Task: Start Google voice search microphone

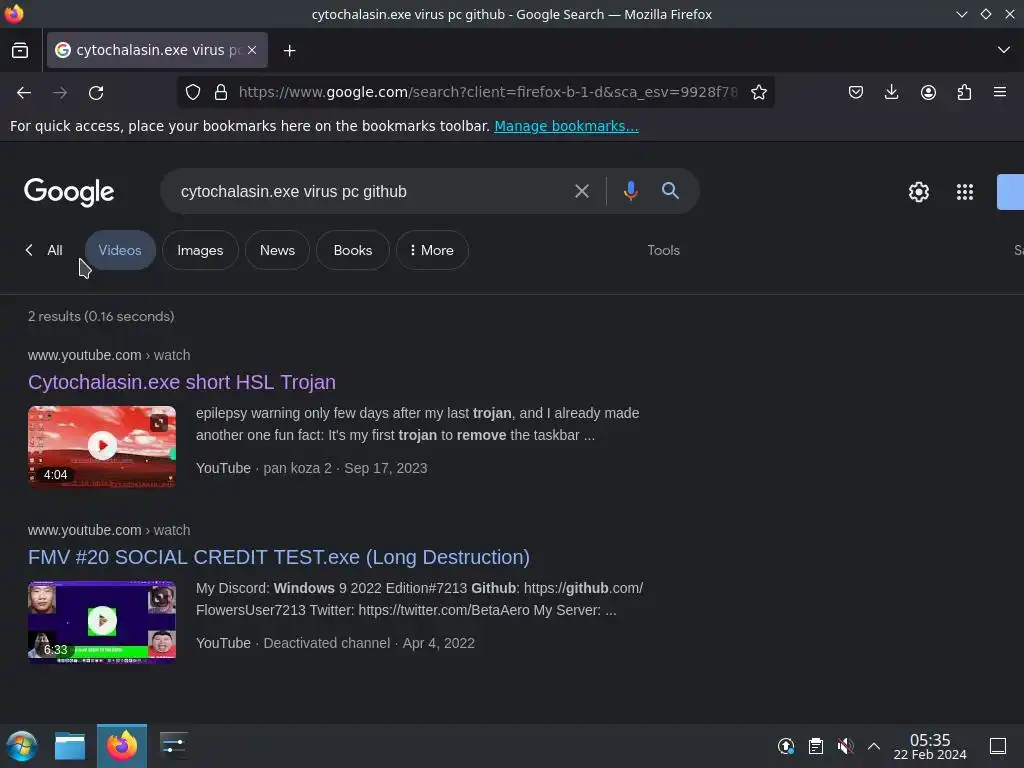Action: [631, 191]
